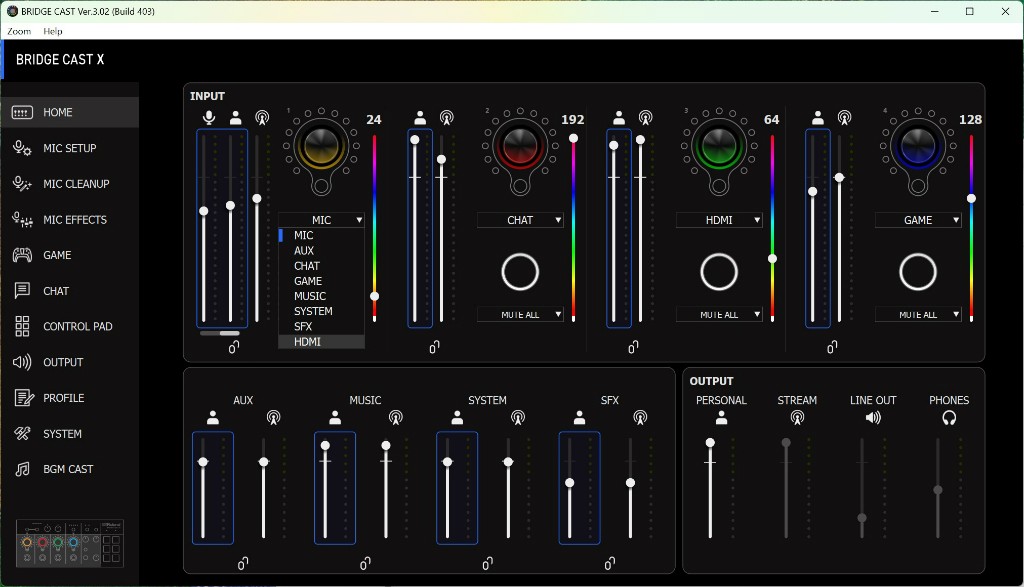This screenshot has width=1024, height=587.
Task: Go to MIC CLEANUP in the sidebar
Action: coord(76,184)
